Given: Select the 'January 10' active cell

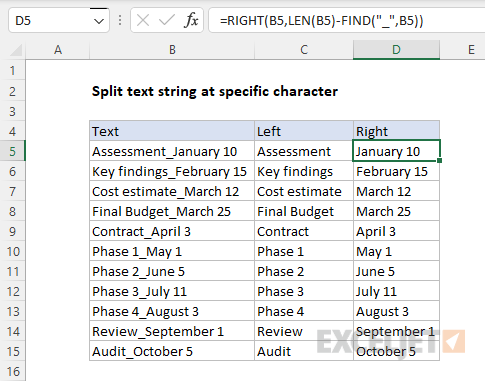Looking at the screenshot, I should 396,151.
